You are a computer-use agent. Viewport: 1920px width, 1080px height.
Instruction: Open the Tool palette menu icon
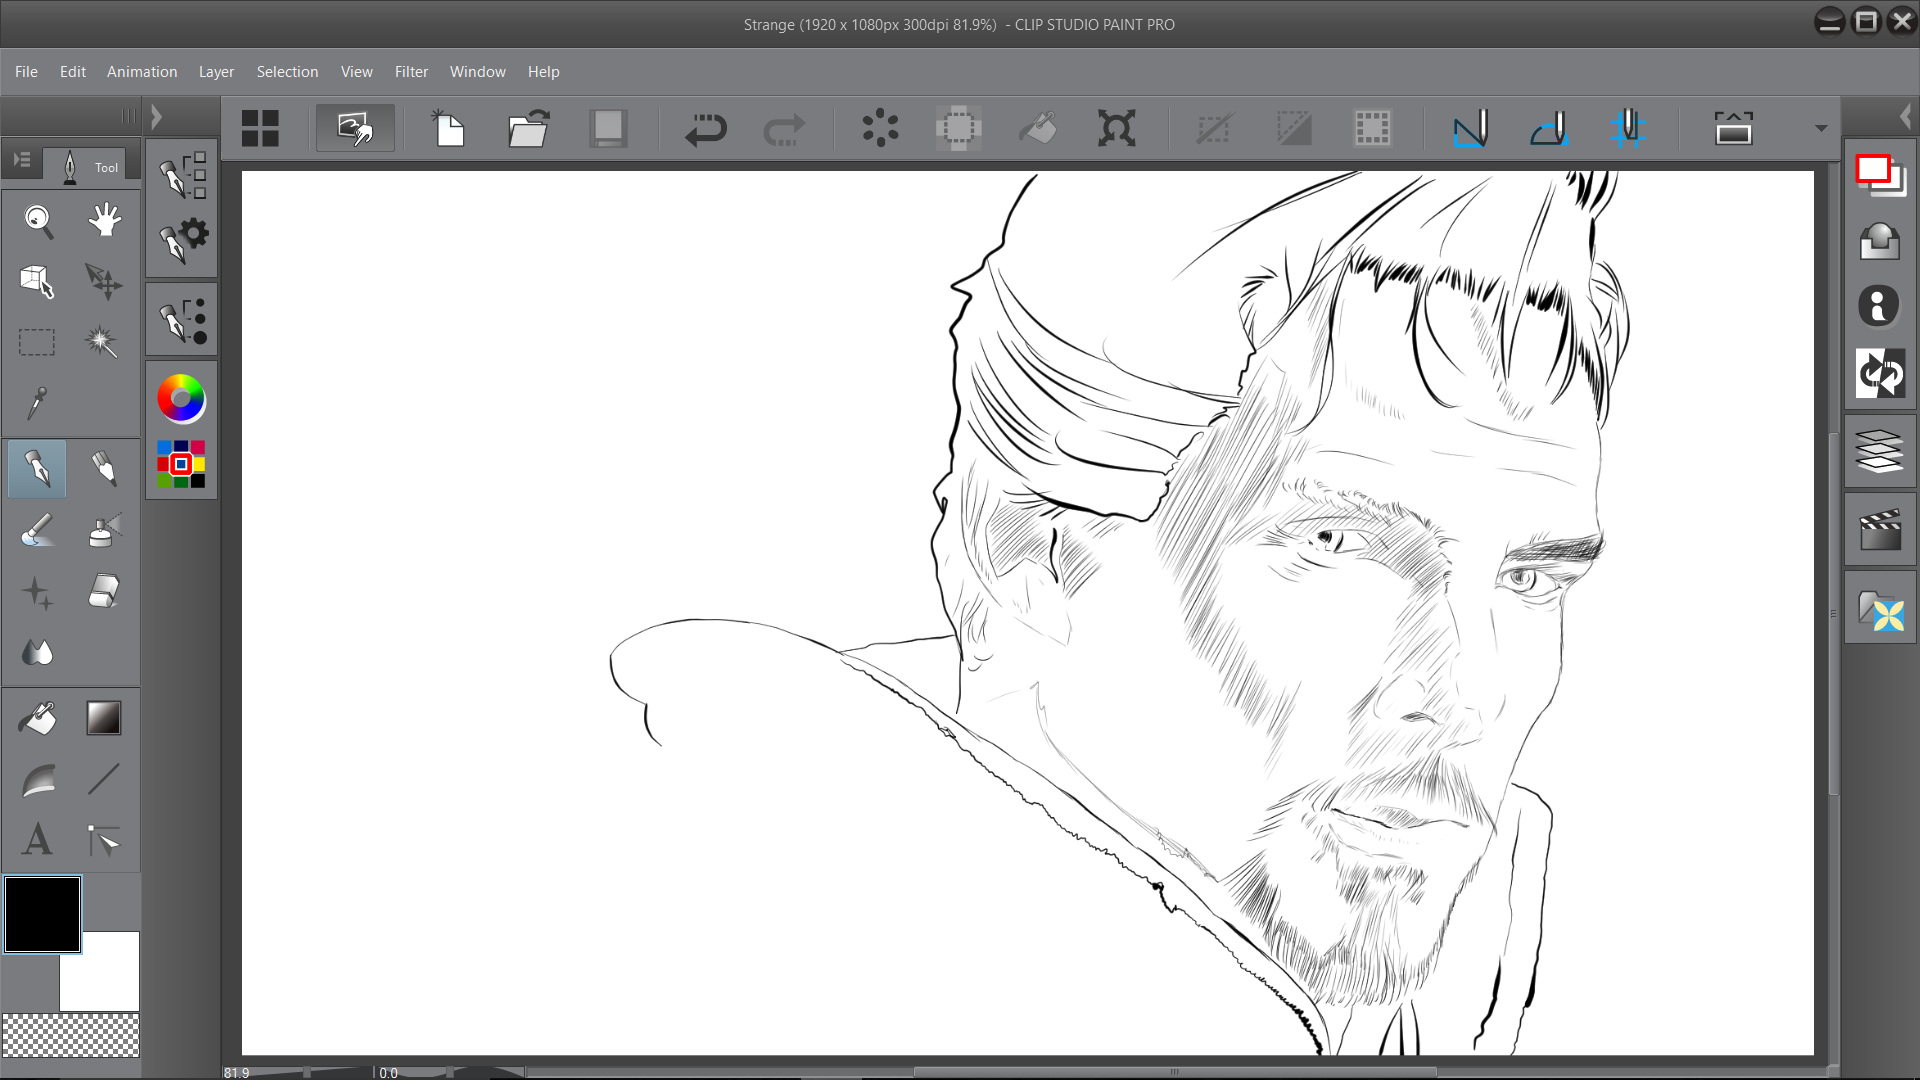point(22,160)
